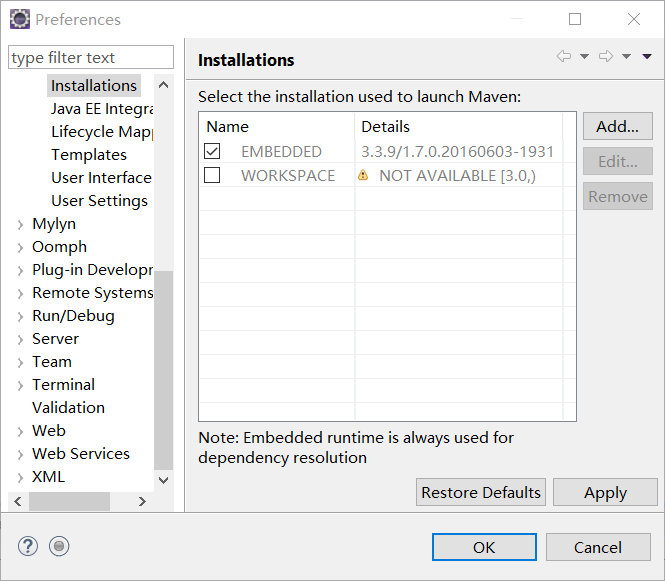Expand the Mylyn tree node
Screen dimensions: 665x581
20,225
